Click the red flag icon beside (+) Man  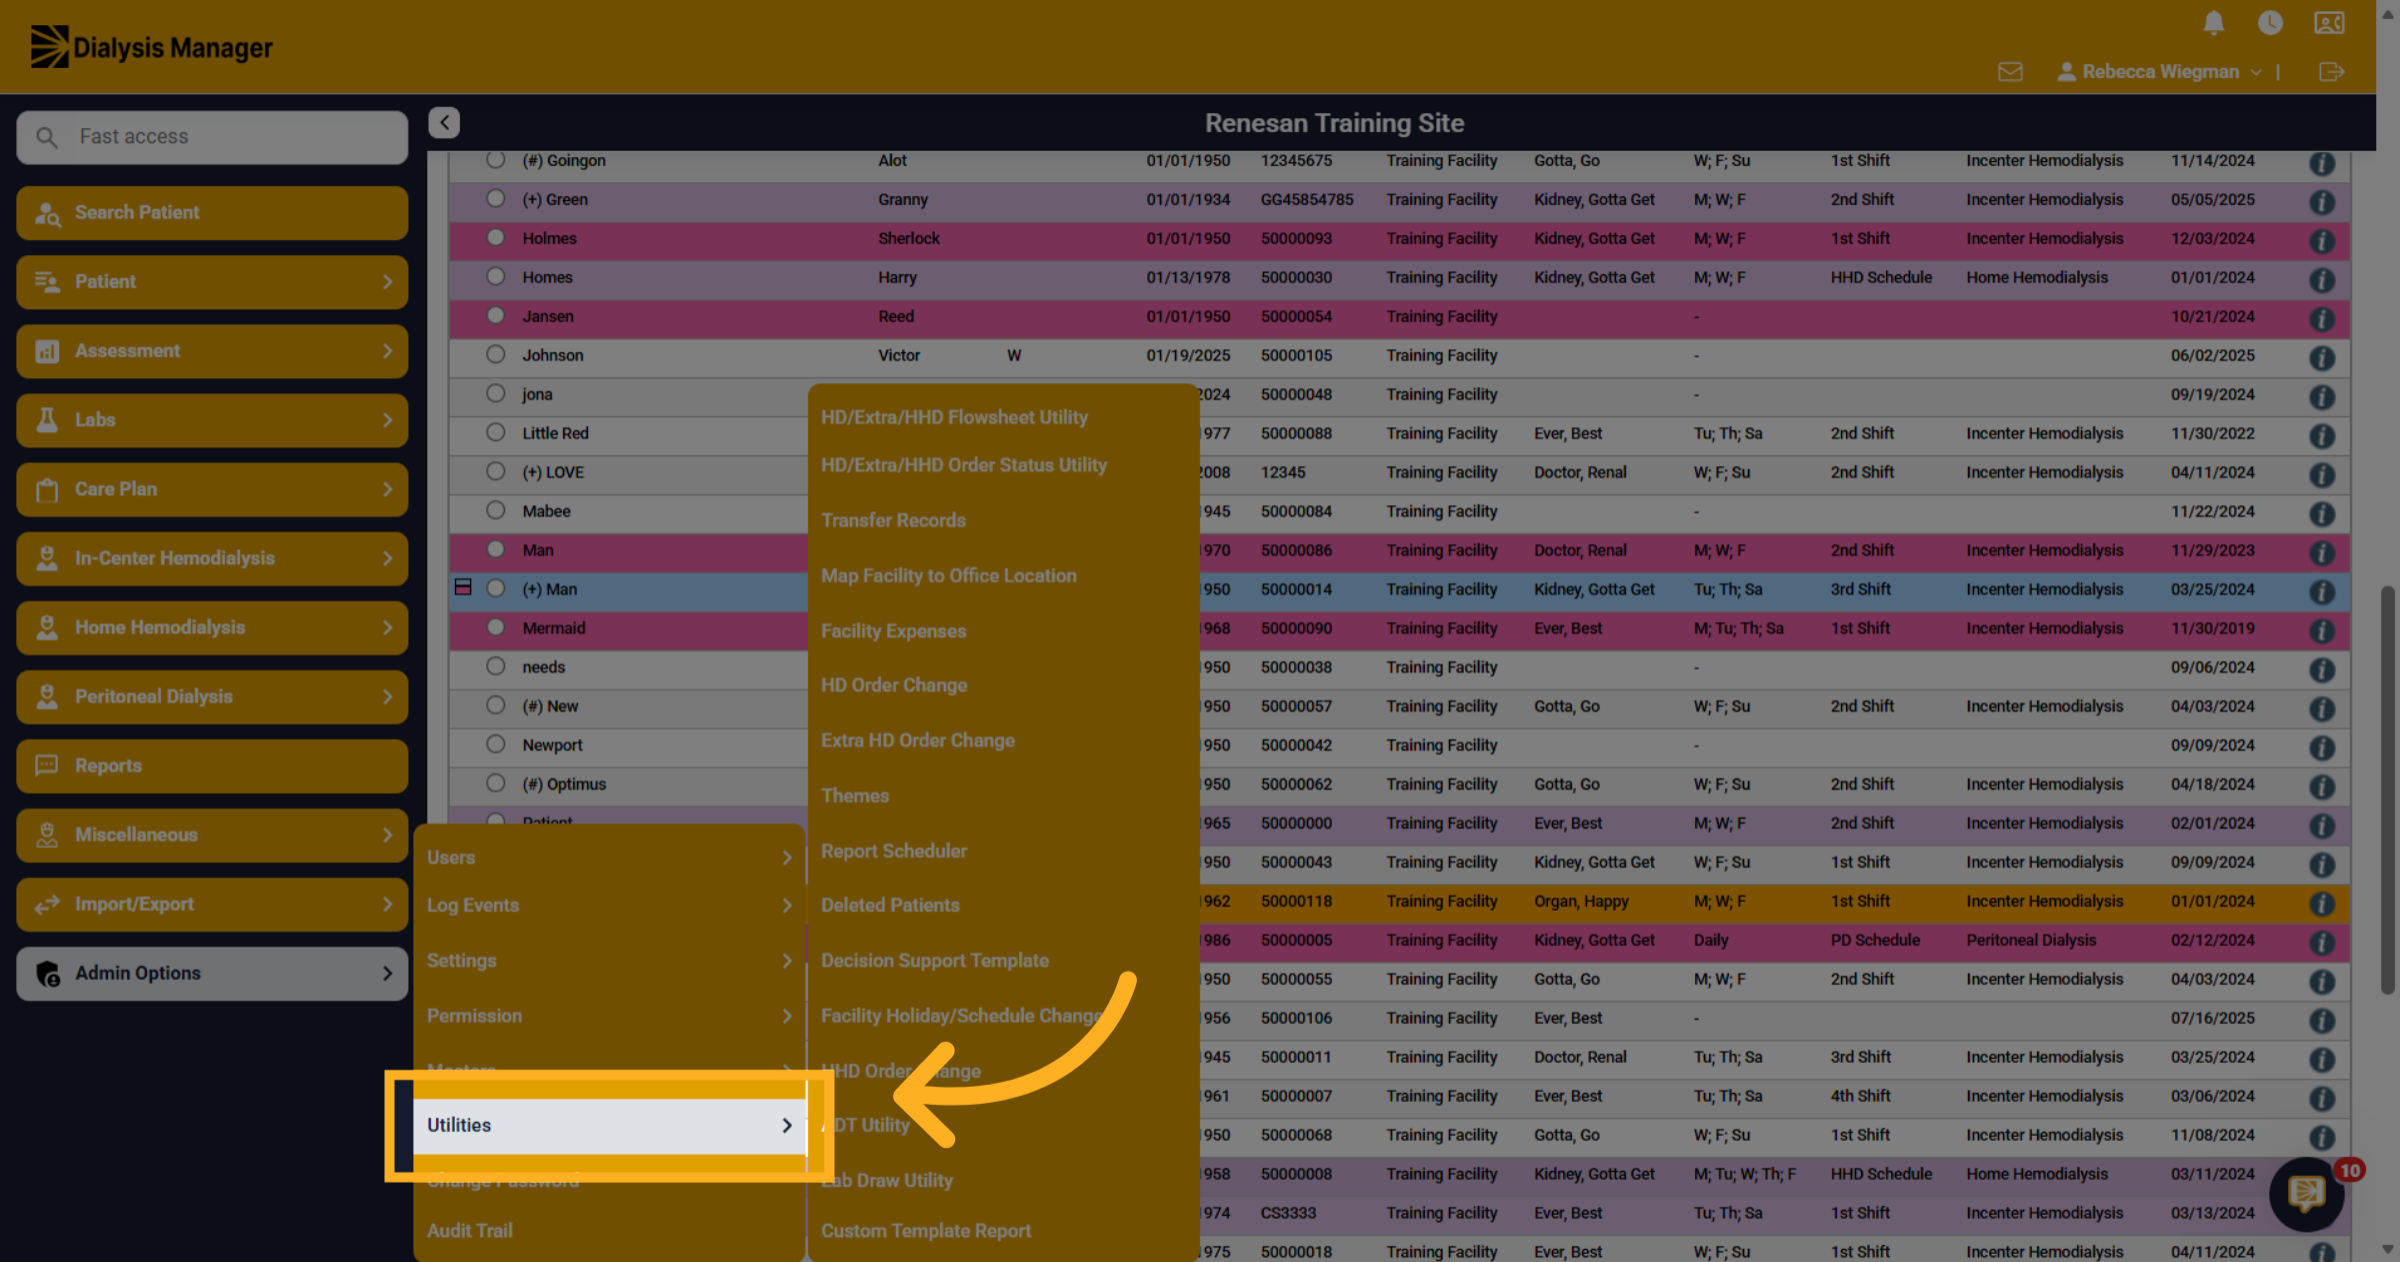click(463, 587)
